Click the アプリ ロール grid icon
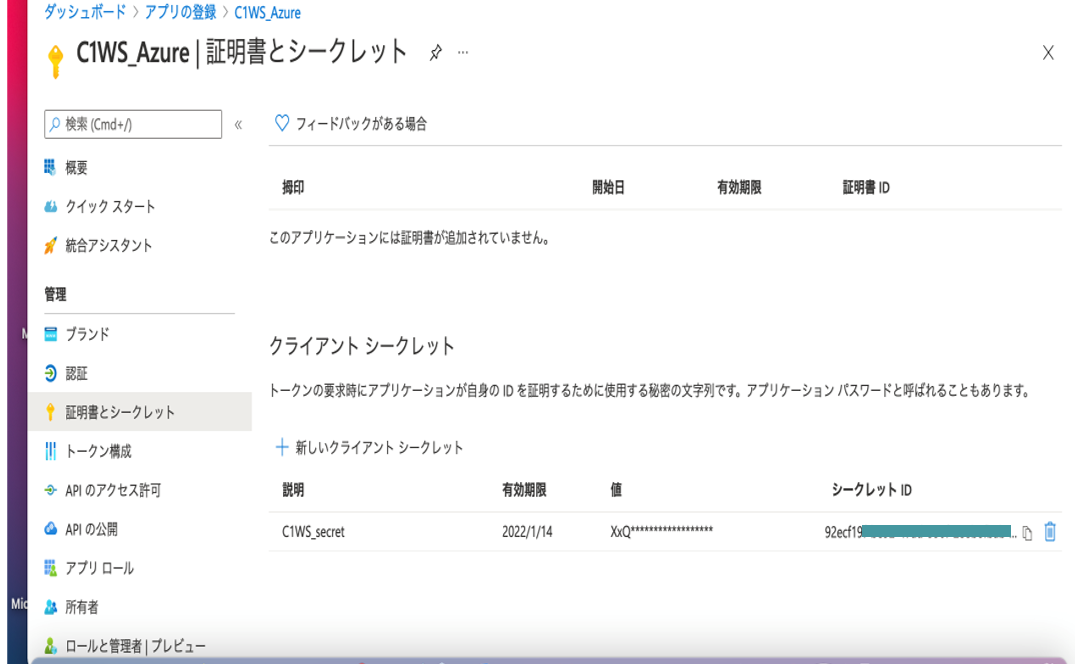The image size is (1075, 664). (50, 567)
